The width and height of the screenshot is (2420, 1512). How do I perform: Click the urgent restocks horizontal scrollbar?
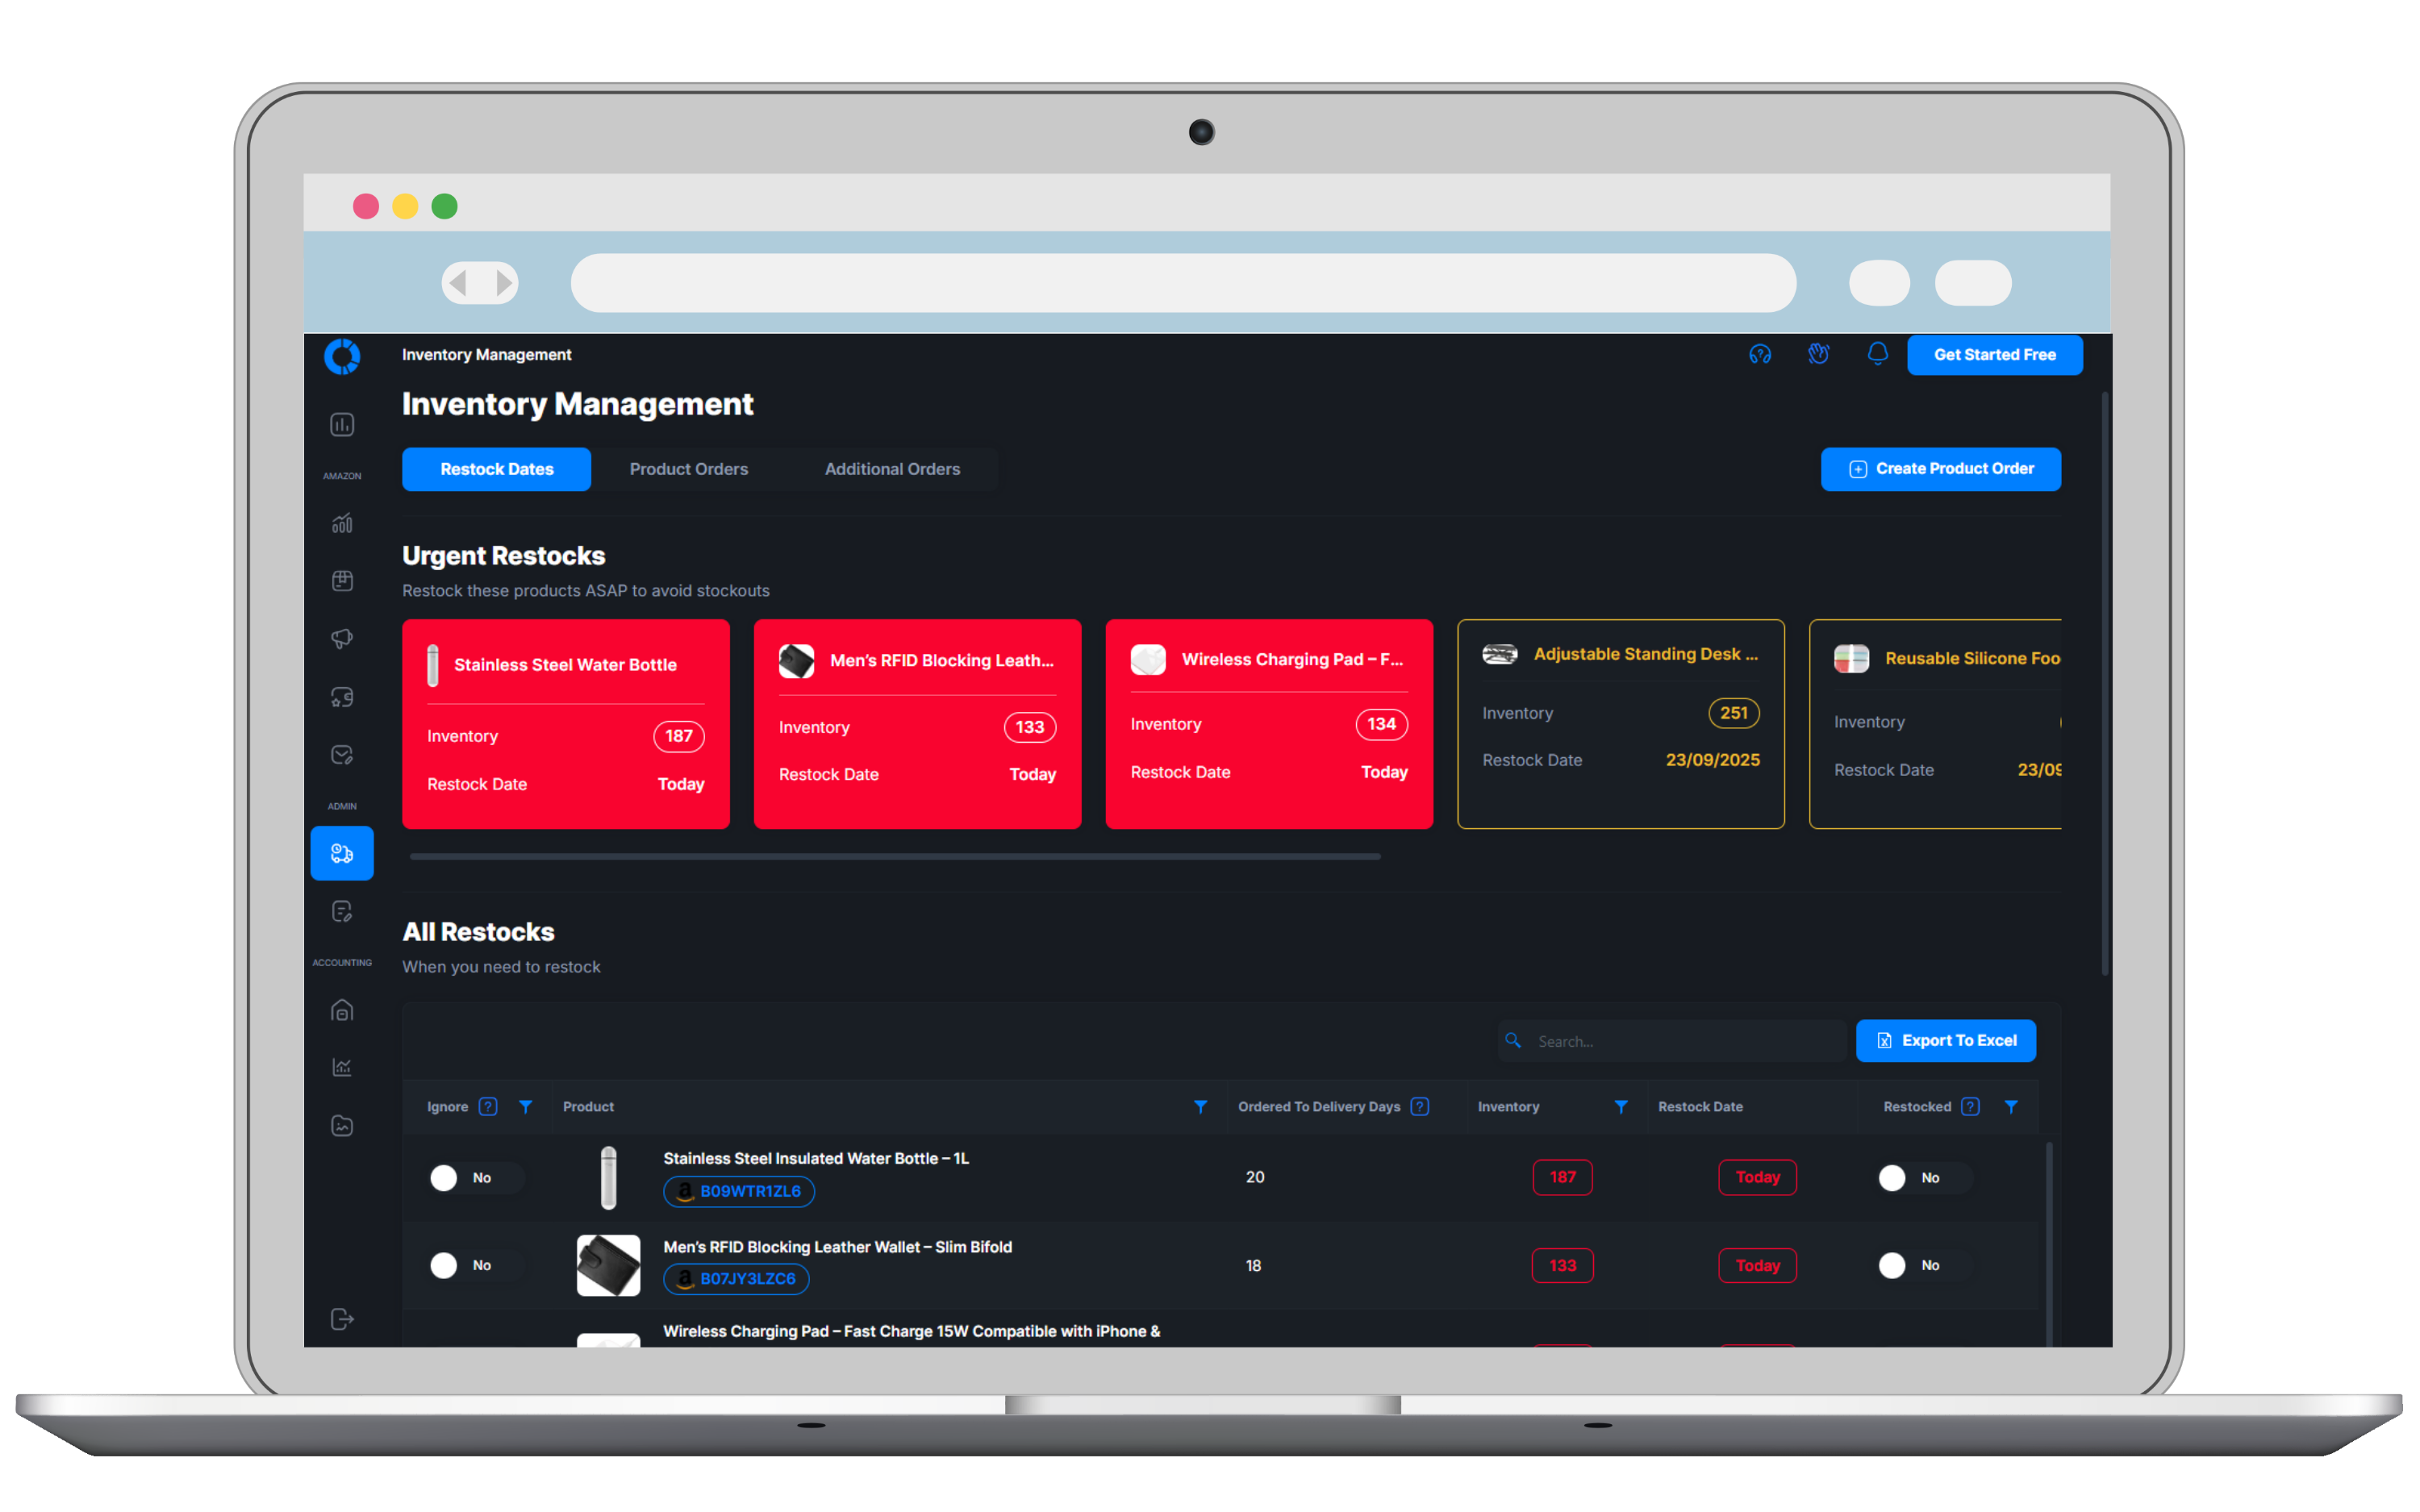[x=894, y=856]
